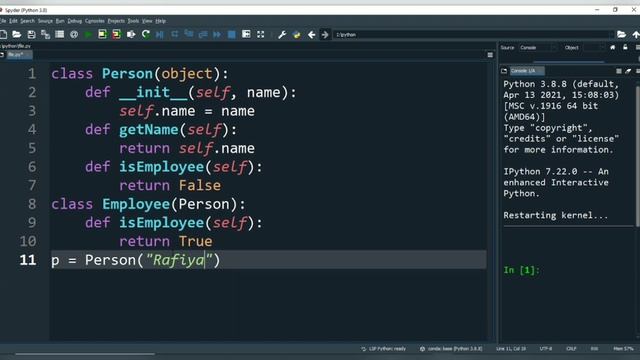Click the memory usage status
This screenshot has width=640, height=360.
[623, 349]
